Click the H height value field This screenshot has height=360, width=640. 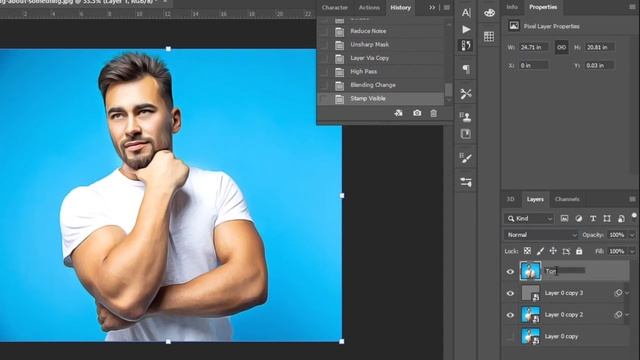point(600,47)
